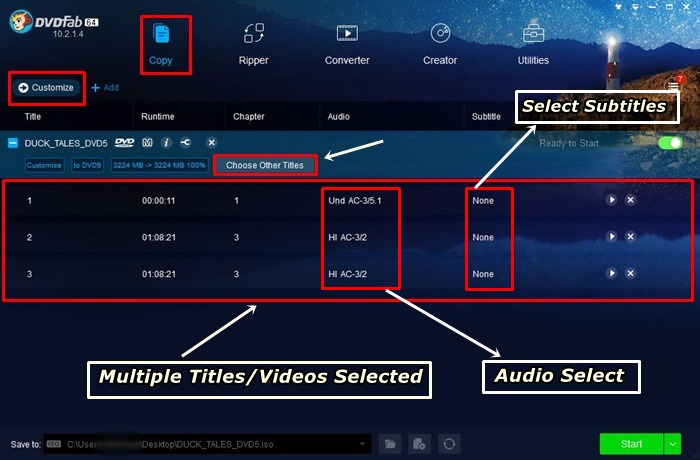Click the 3224 MB 100% size tag

pos(159,165)
